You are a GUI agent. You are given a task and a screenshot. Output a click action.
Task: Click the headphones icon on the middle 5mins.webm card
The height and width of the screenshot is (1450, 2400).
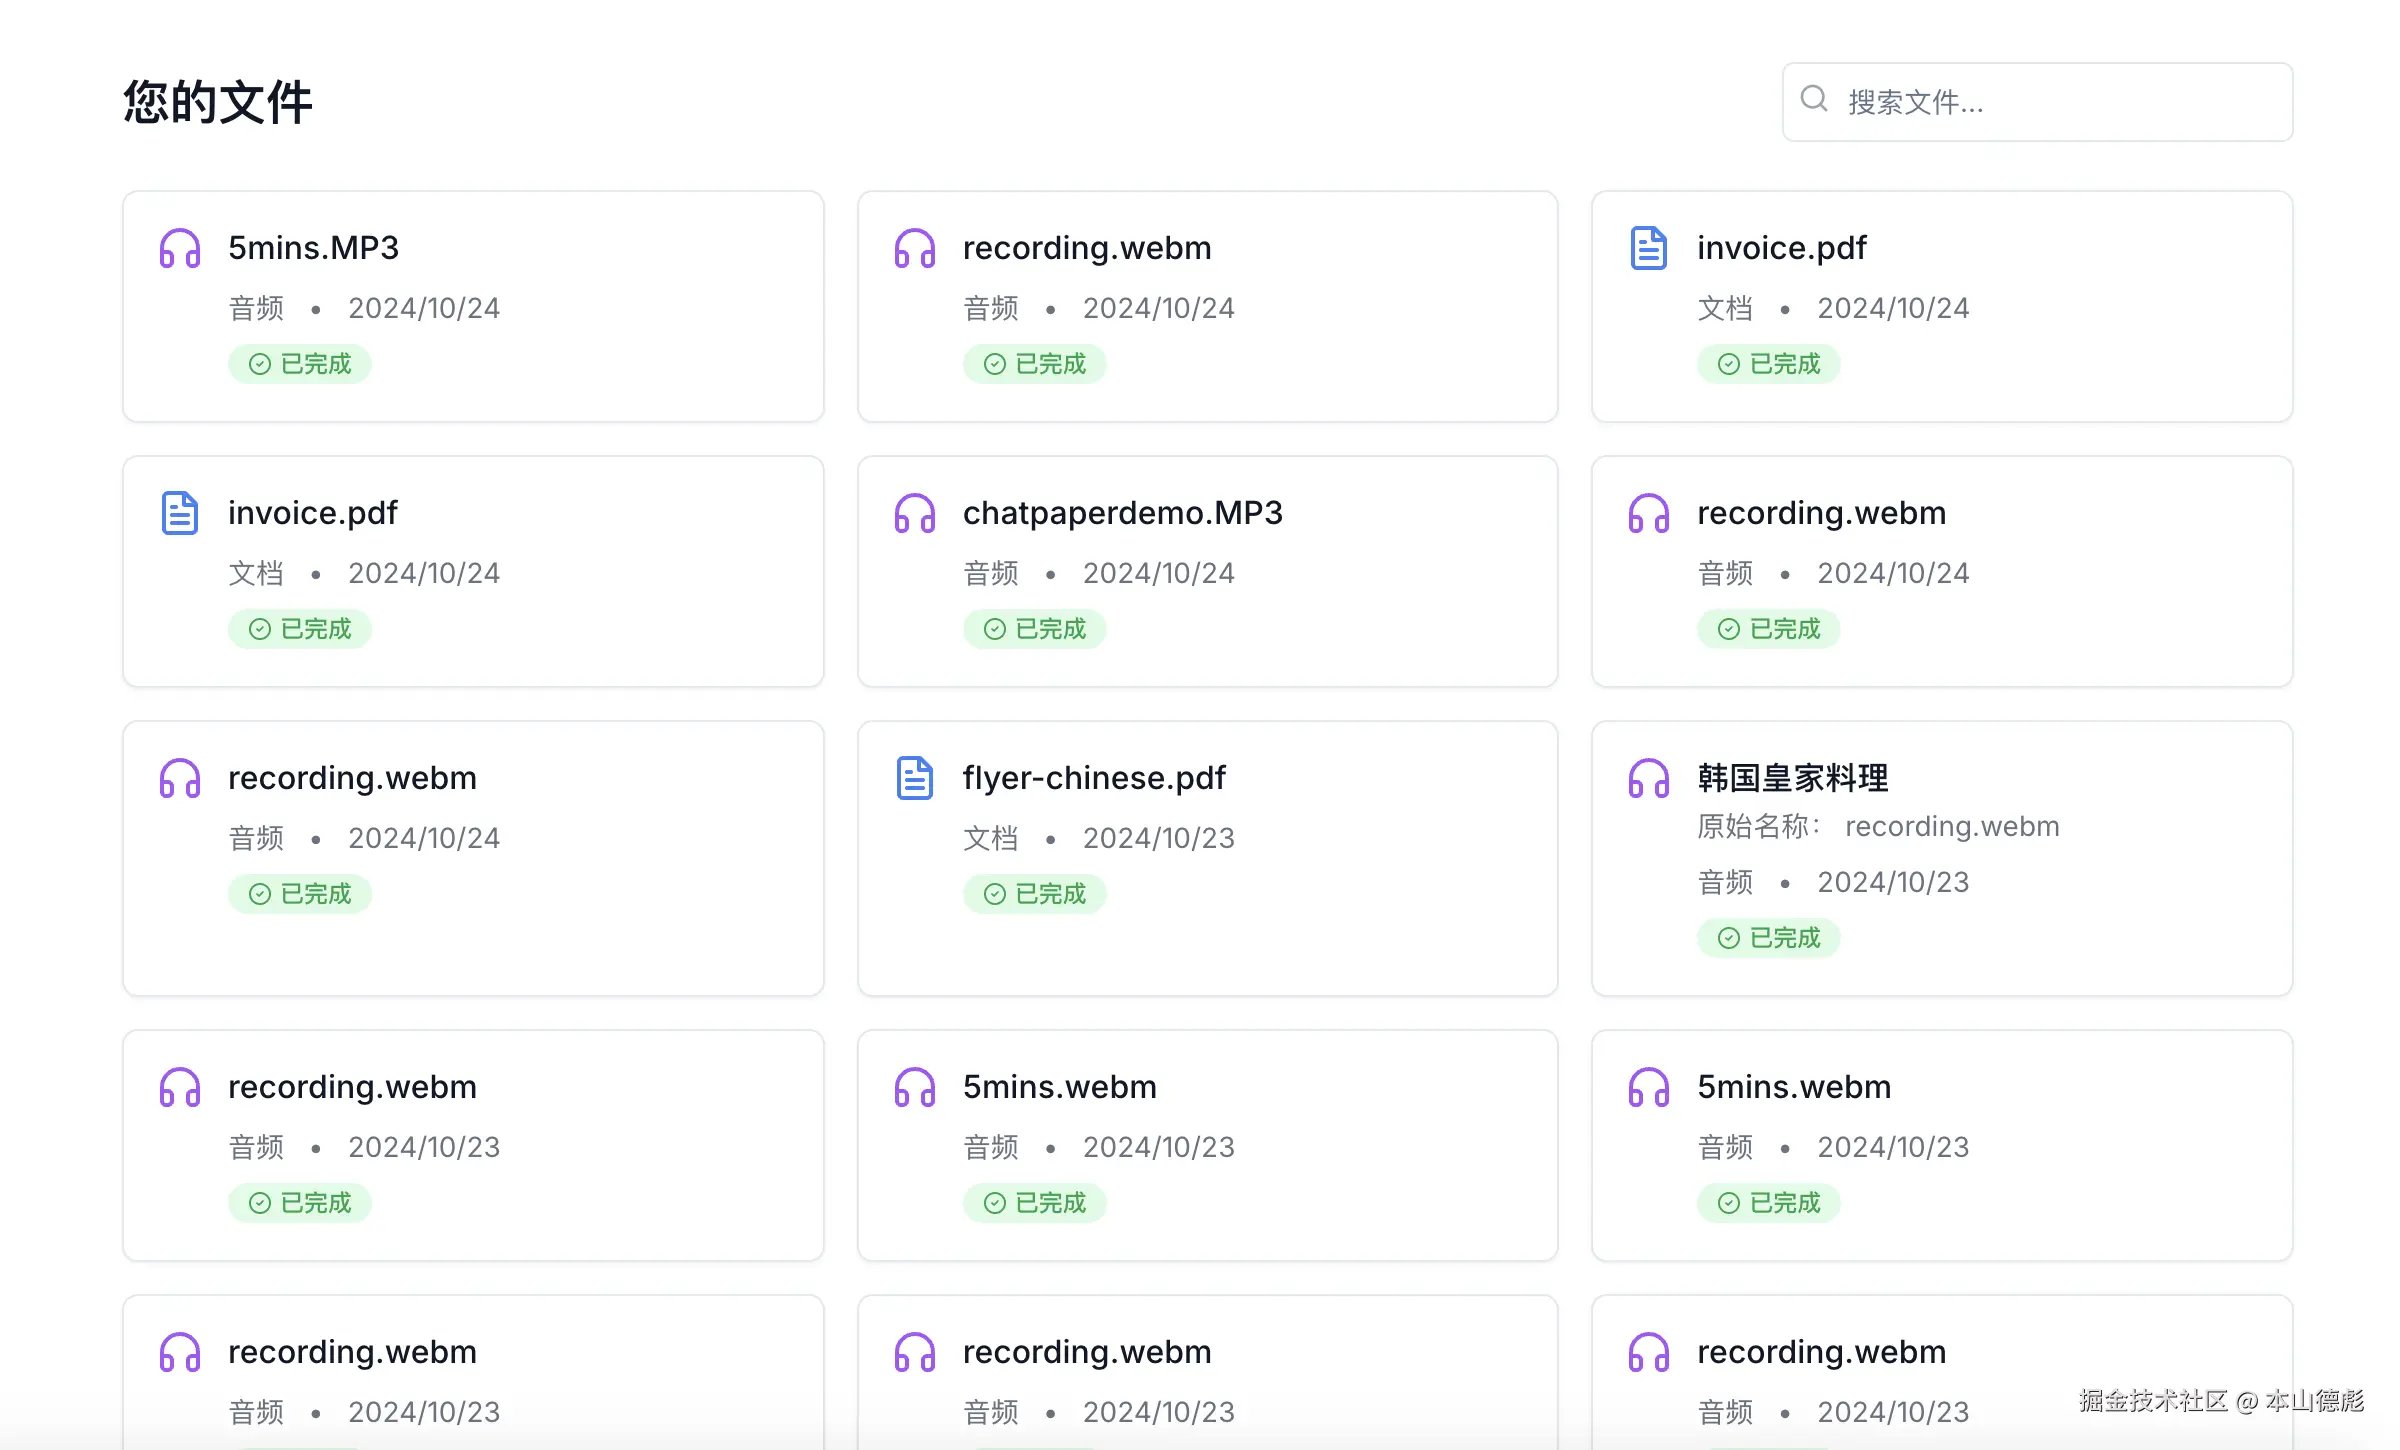tap(914, 1087)
